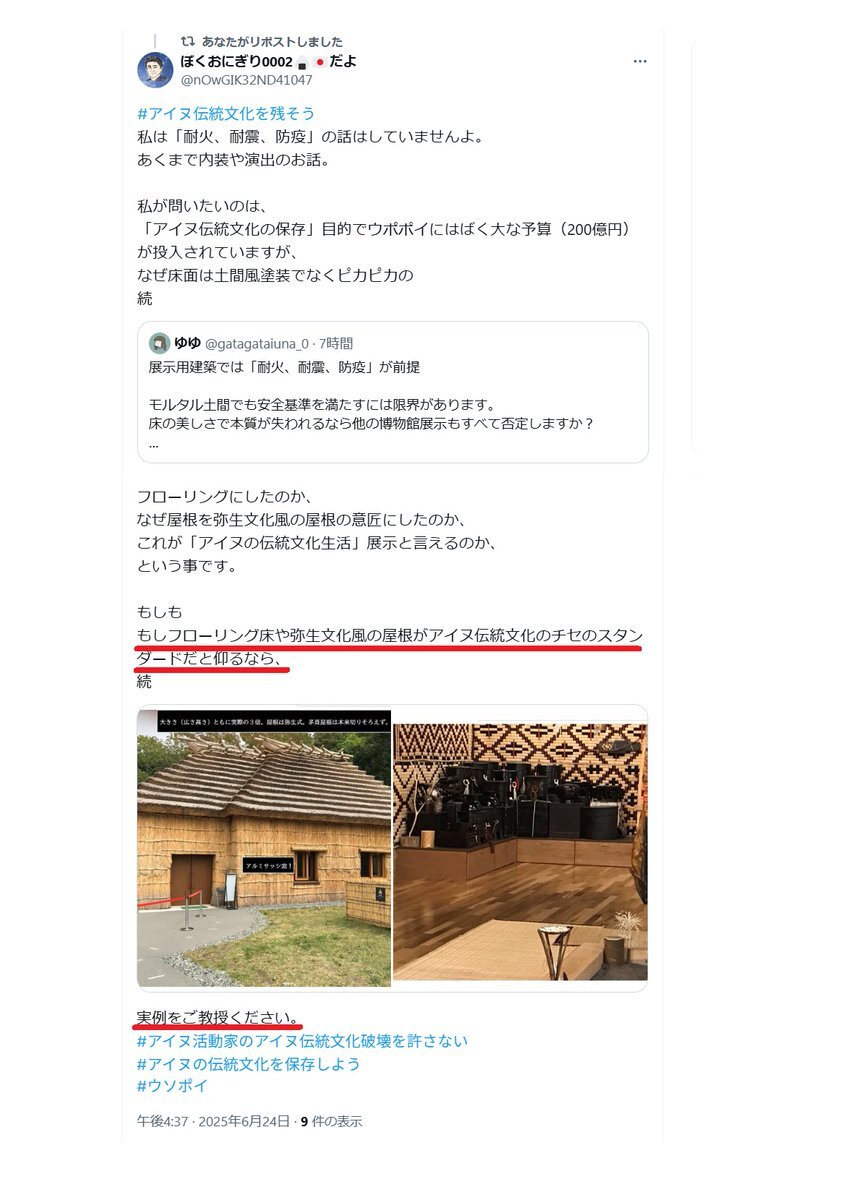Viewport: 842px width, 1200px height.
Task: Expand the quoted post's trailing ellipsis
Action: coord(153,443)
